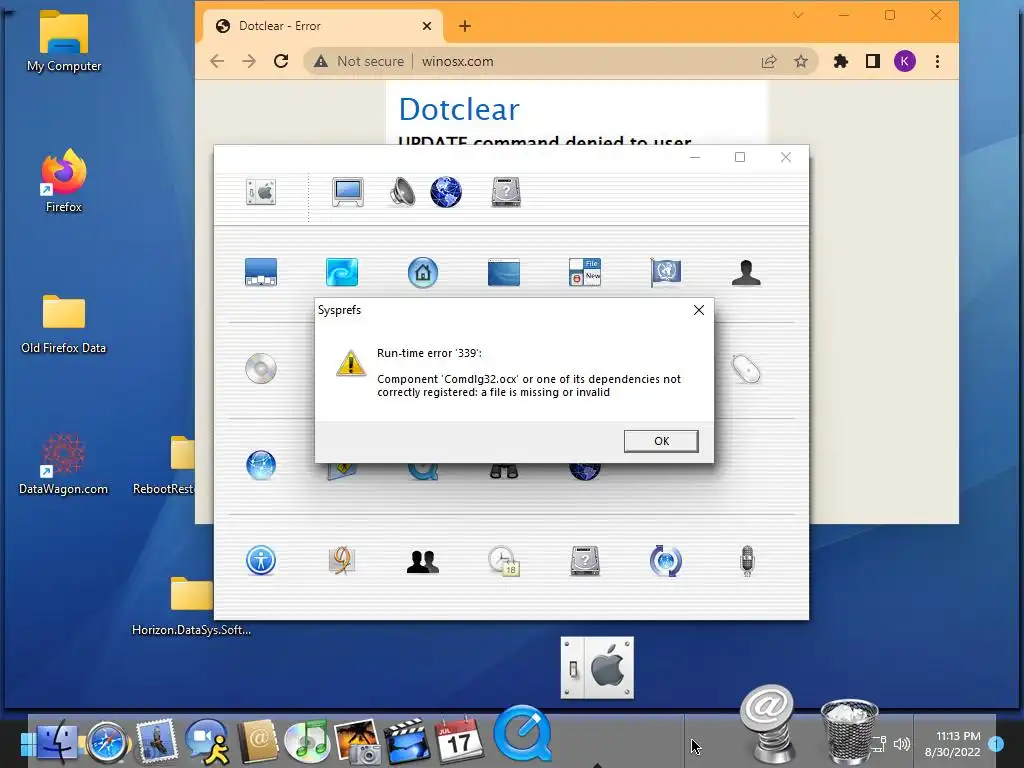This screenshot has width=1024, height=768.
Task: Bookmark this page with the star icon
Action: [801, 61]
